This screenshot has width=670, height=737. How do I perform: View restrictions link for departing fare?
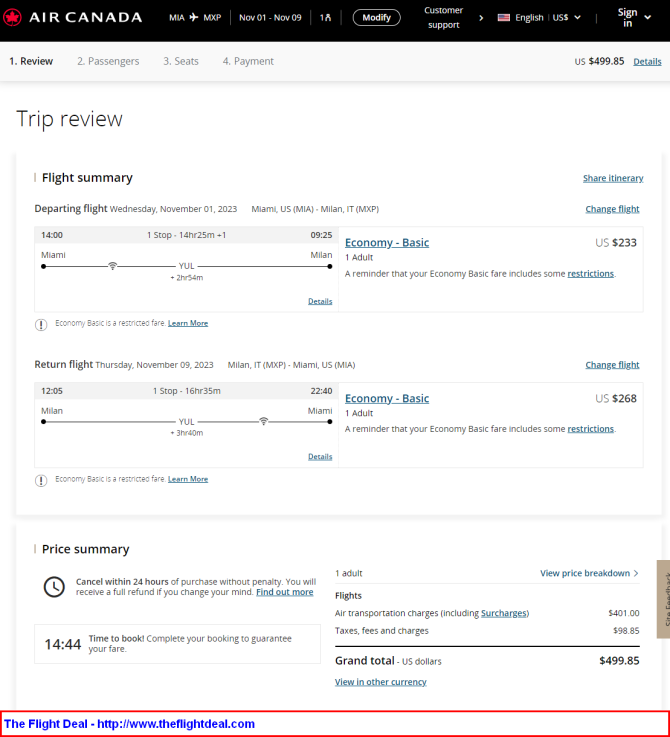[x=591, y=274]
